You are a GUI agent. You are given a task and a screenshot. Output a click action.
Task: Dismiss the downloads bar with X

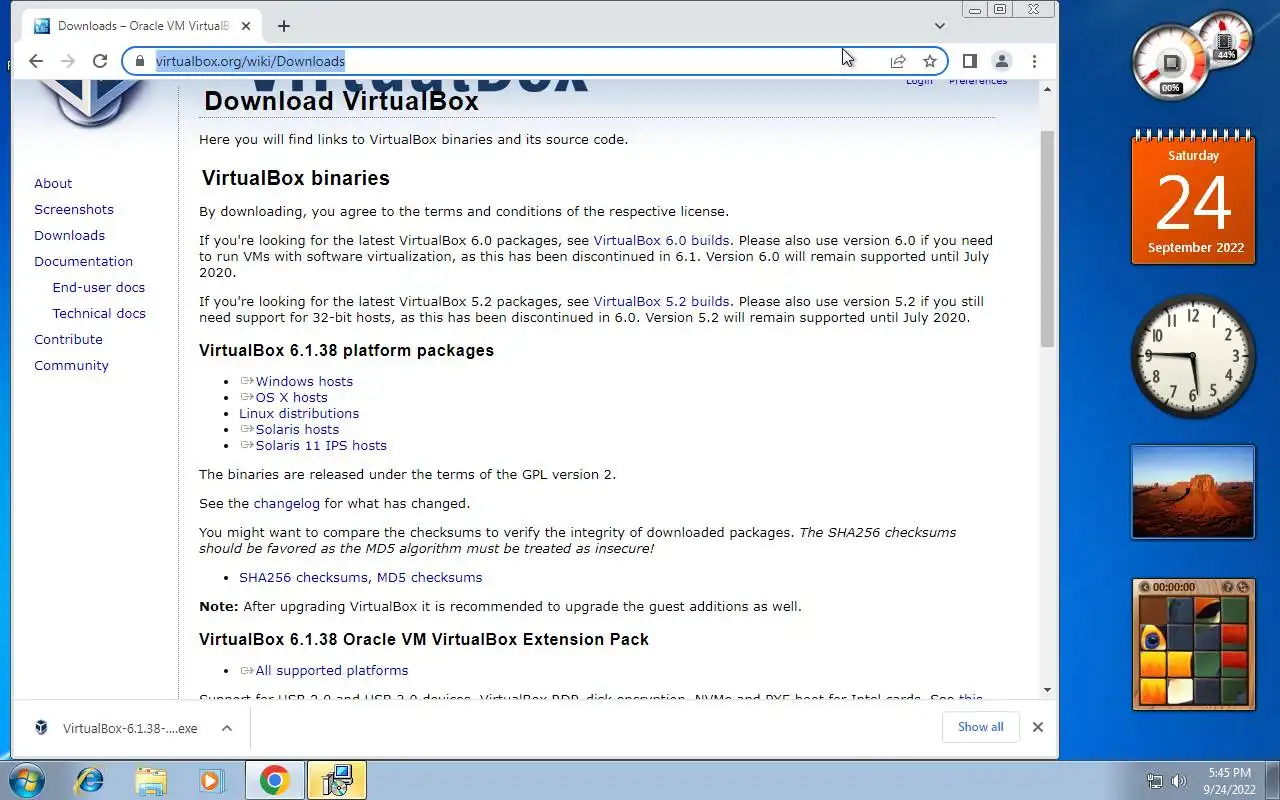[x=1038, y=727]
